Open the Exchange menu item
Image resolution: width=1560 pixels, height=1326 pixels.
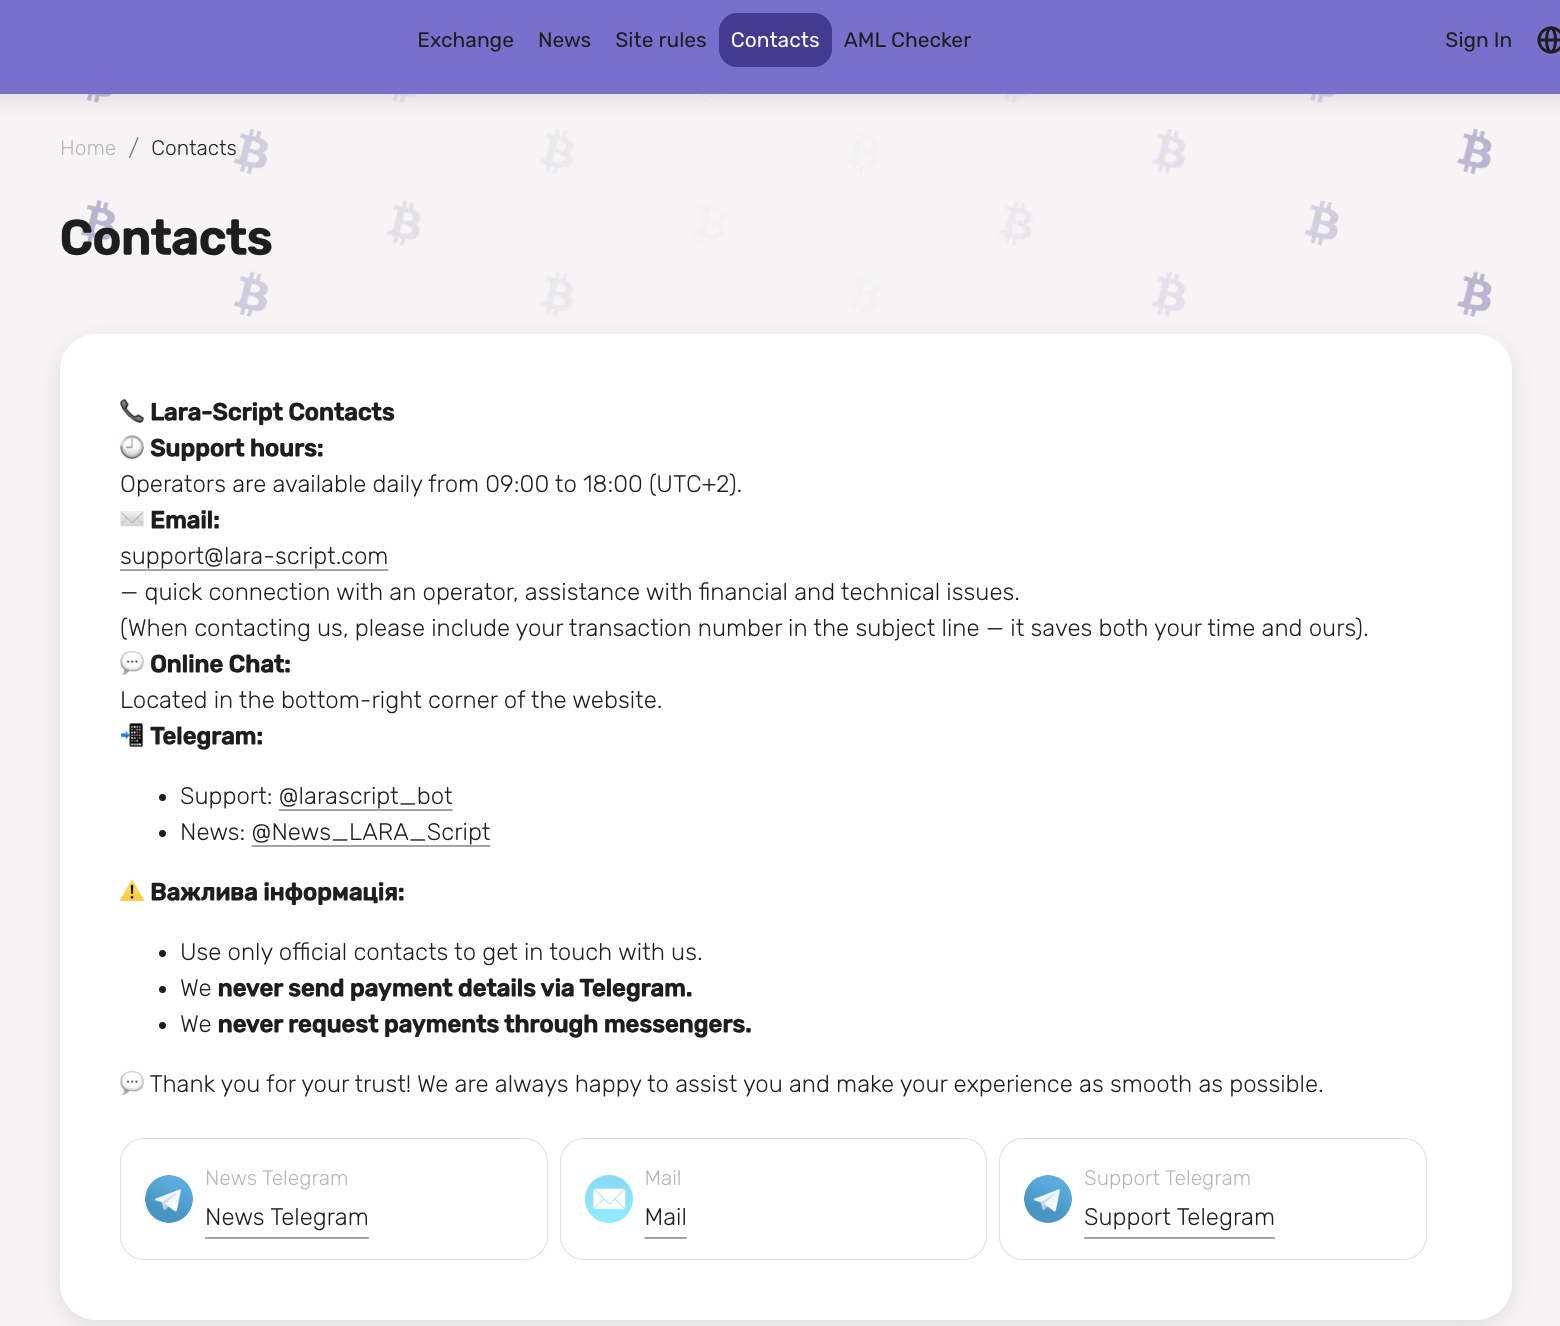pos(465,40)
